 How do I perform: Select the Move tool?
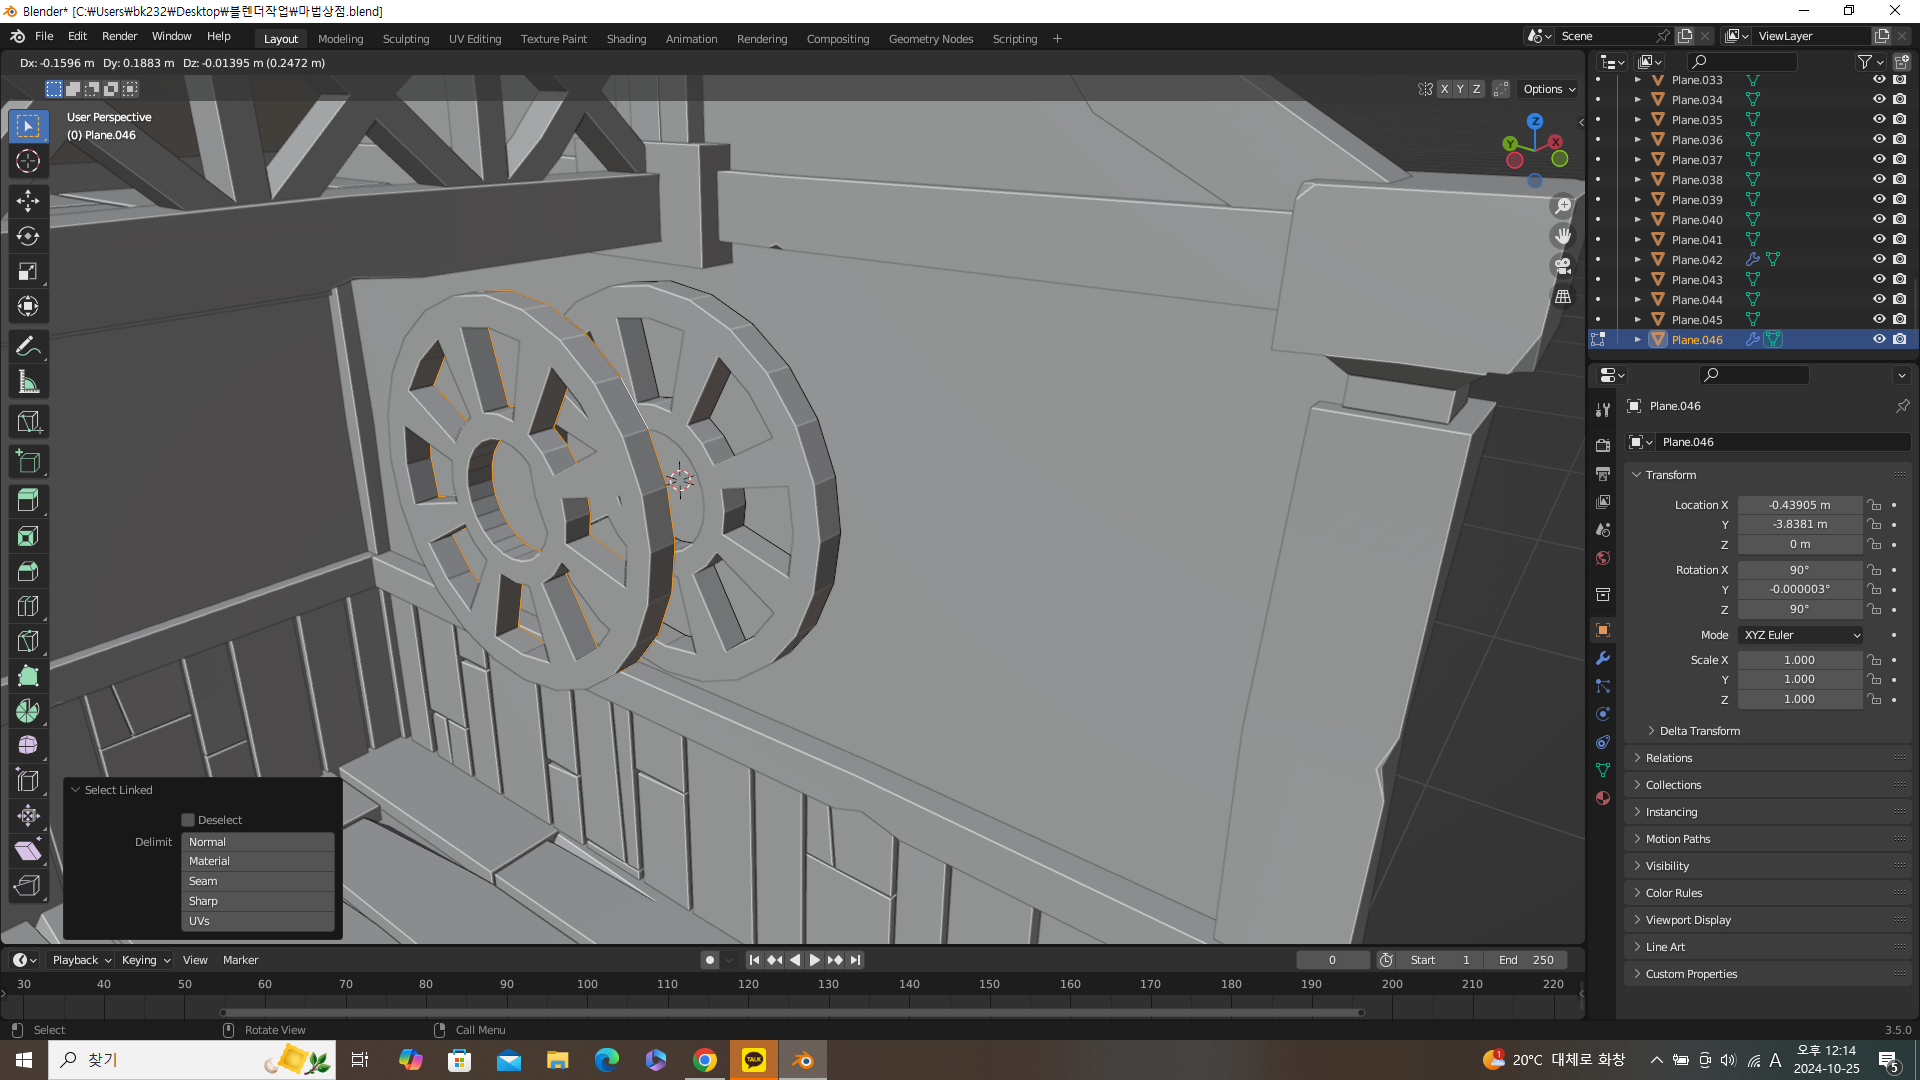28,201
